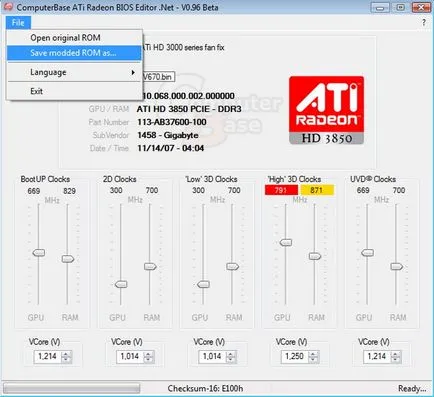
Task: Click Checksum-16: E100h status text
Action: [x=205, y=388]
